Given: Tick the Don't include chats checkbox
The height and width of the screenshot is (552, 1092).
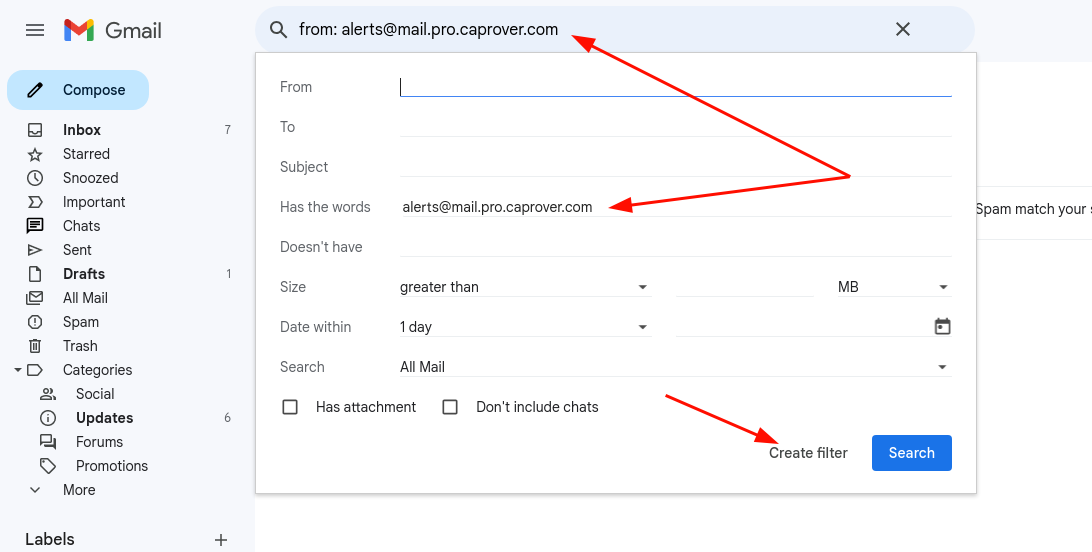Looking at the screenshot, I should click(450, 407).
